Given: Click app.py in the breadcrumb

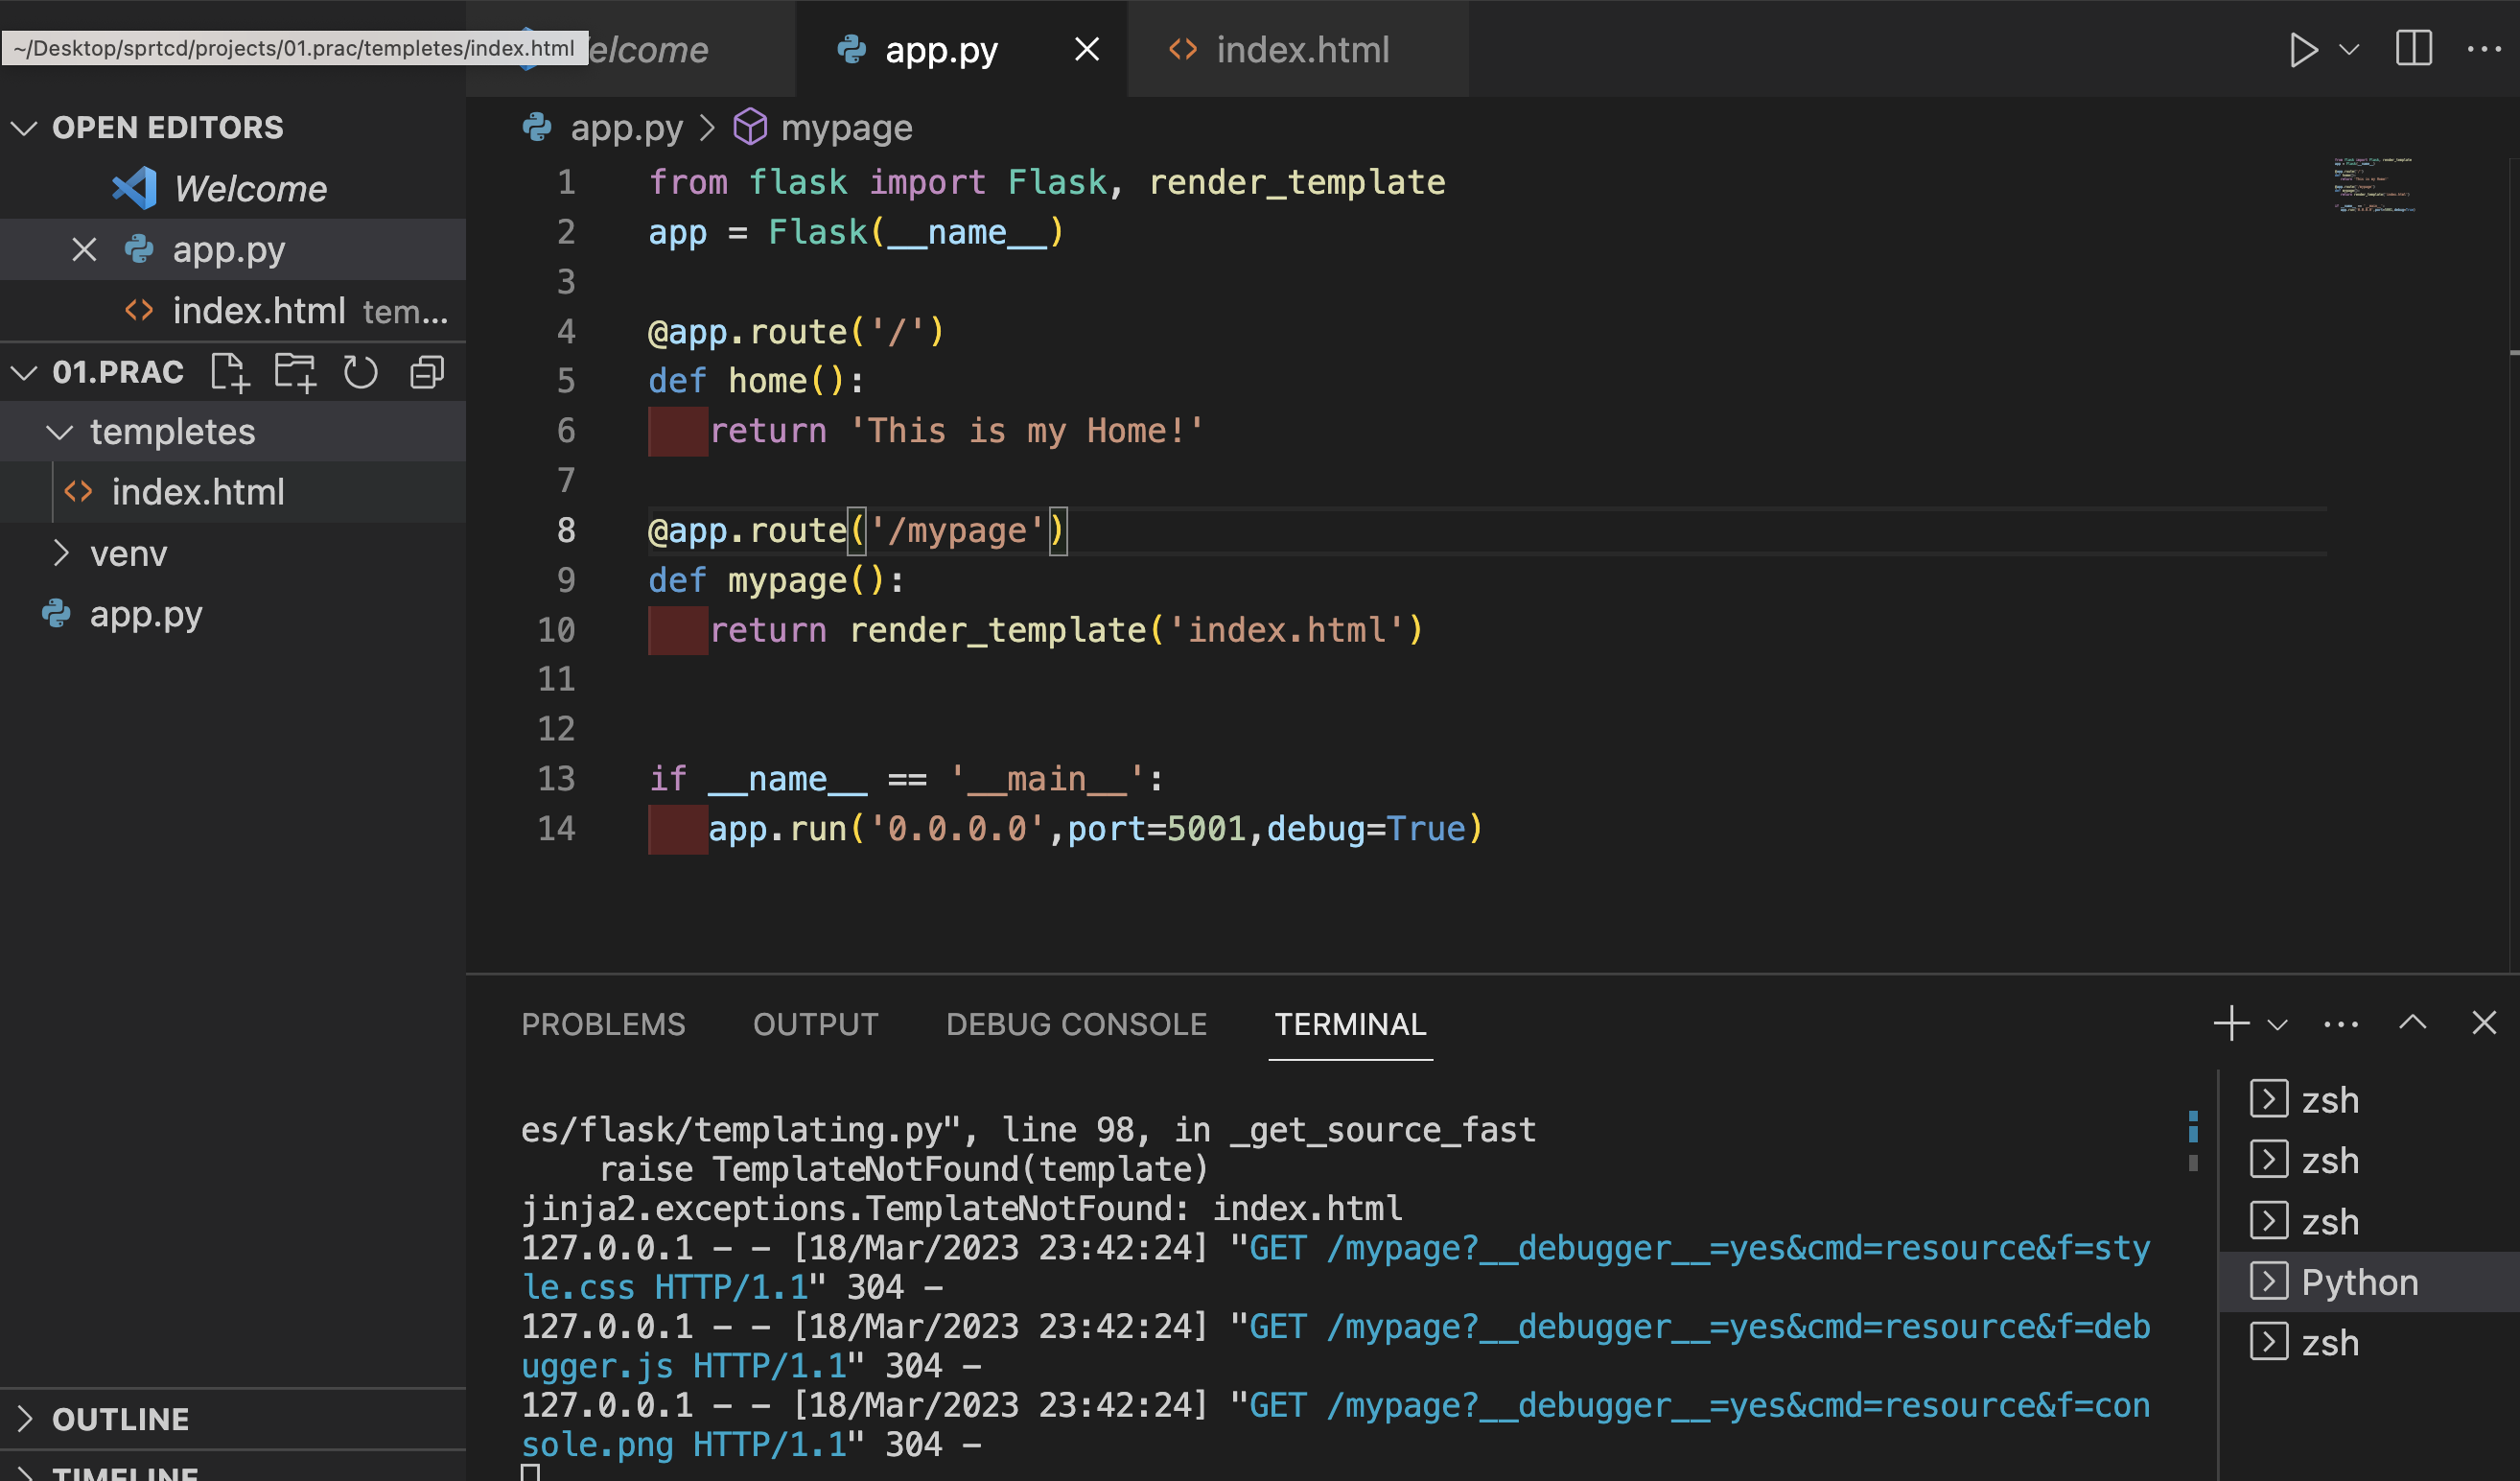Looking at the screenshot, I should (x=626, y=128).
